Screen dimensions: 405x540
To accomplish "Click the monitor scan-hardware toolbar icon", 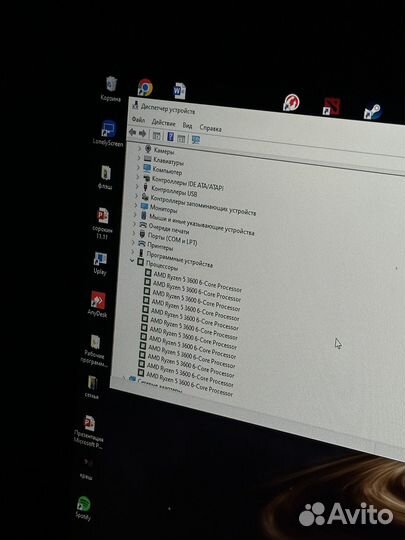I will 196,139.
